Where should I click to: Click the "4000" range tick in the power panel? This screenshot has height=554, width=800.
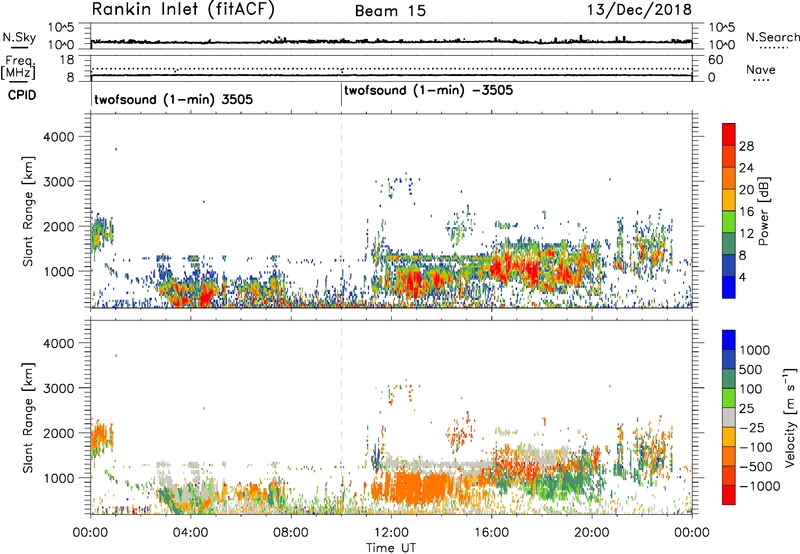pos(58,137)
